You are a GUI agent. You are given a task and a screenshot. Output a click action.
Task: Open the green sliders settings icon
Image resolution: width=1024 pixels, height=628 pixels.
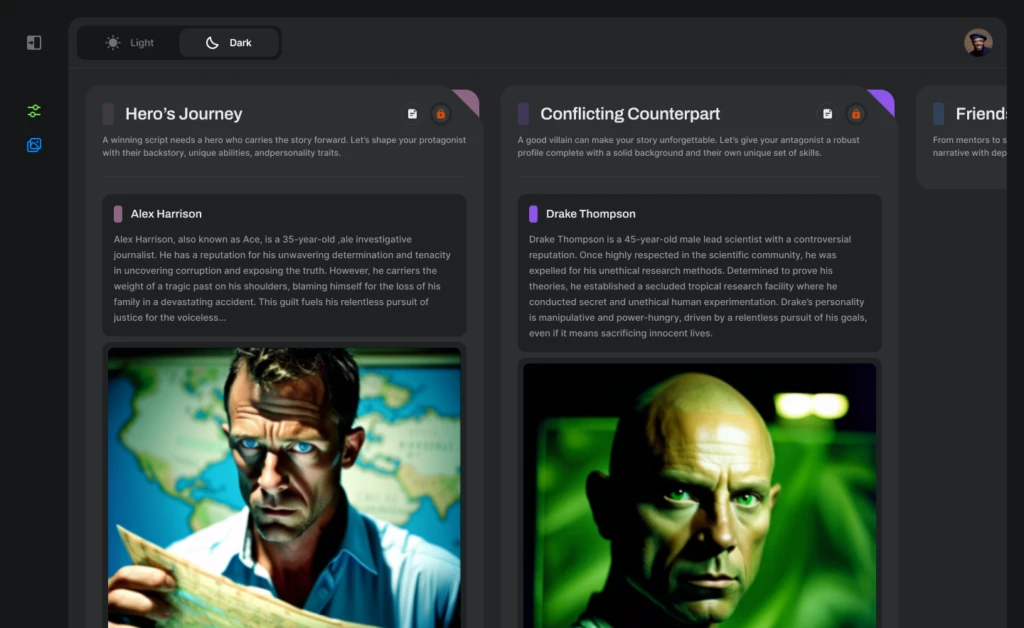click(34, 111)
